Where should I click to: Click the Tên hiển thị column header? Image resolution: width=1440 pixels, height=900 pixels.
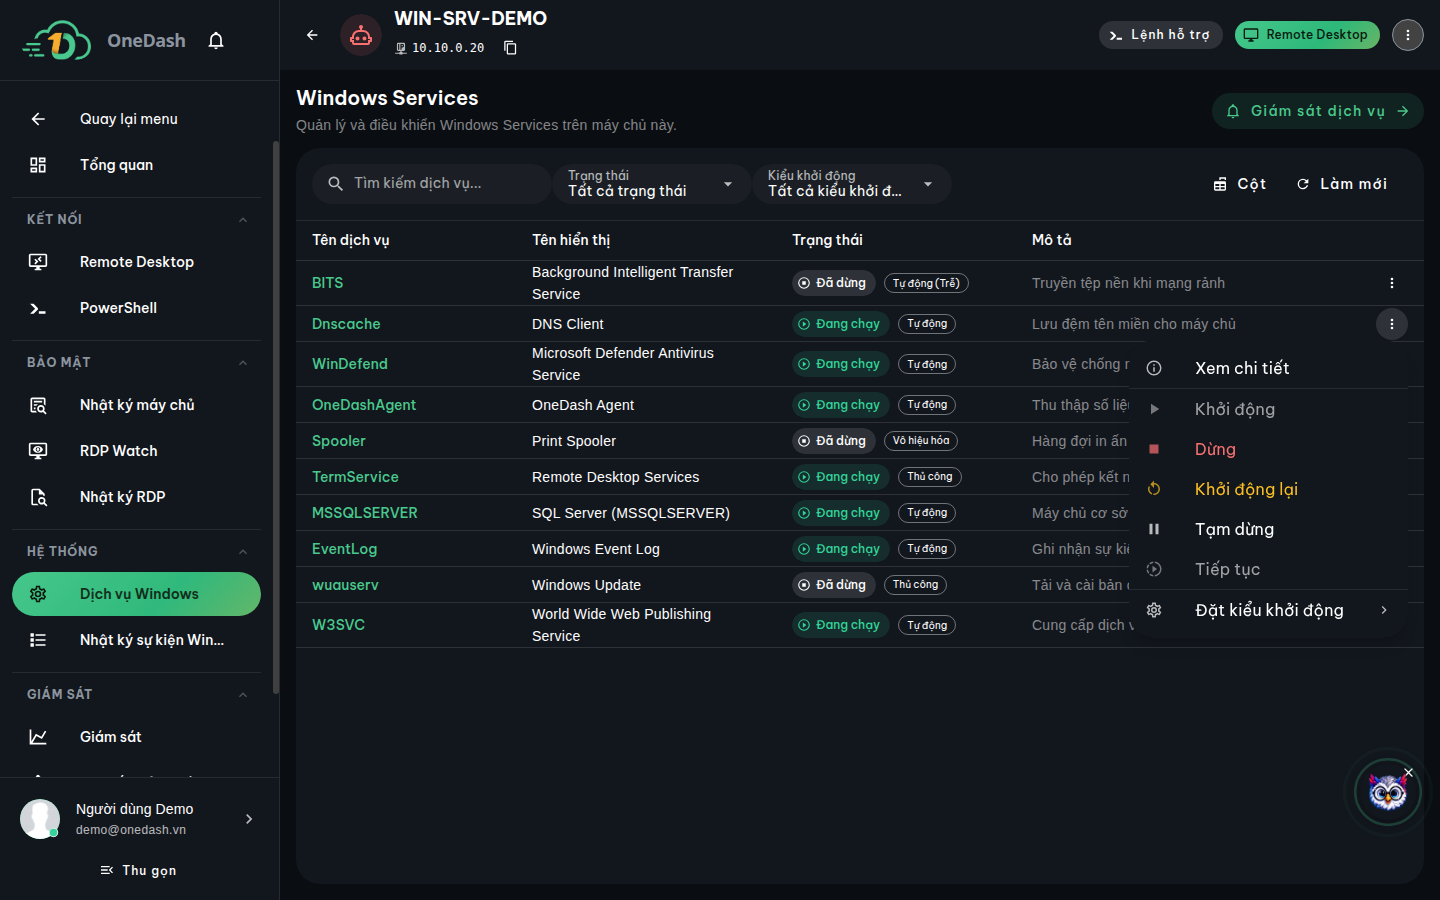click(x=571, y=240)
